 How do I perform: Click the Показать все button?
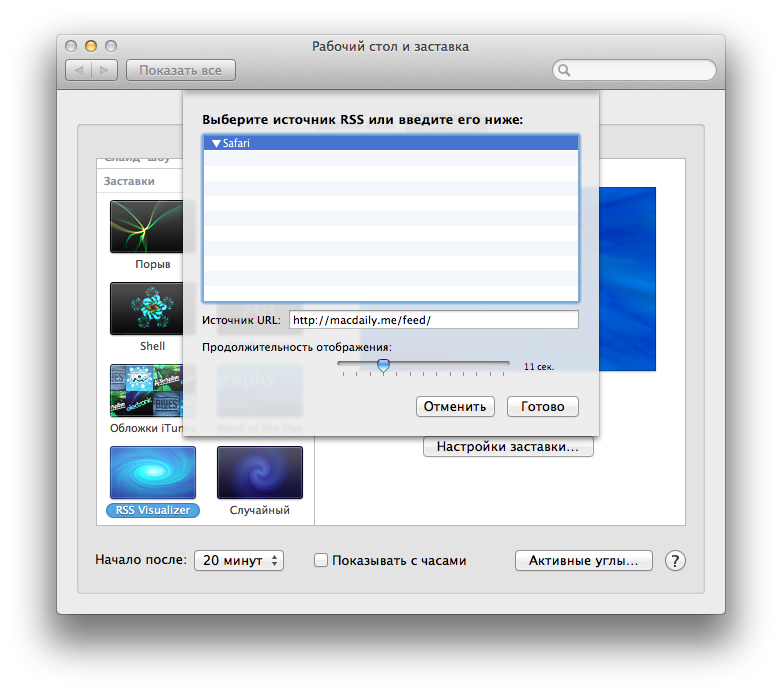(181, 70)
